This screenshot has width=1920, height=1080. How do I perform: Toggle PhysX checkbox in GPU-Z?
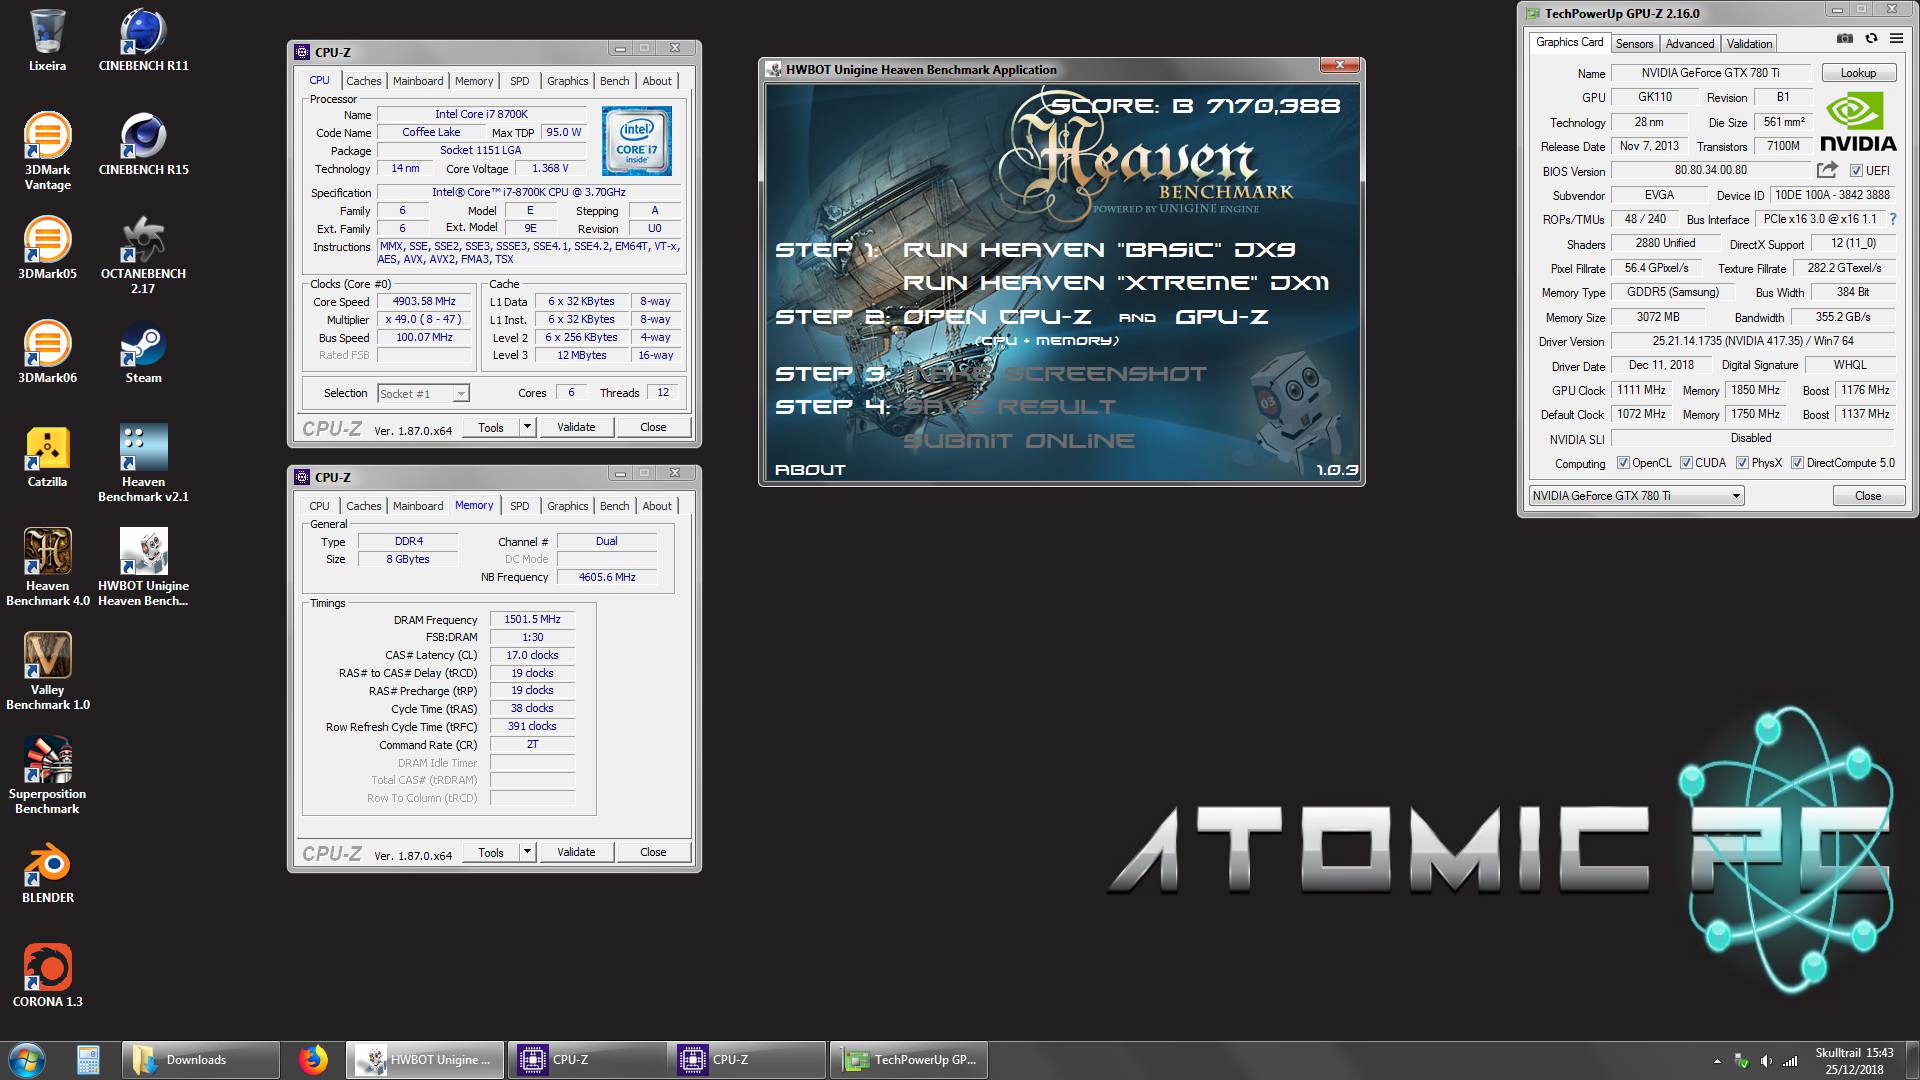[1742, 463]
